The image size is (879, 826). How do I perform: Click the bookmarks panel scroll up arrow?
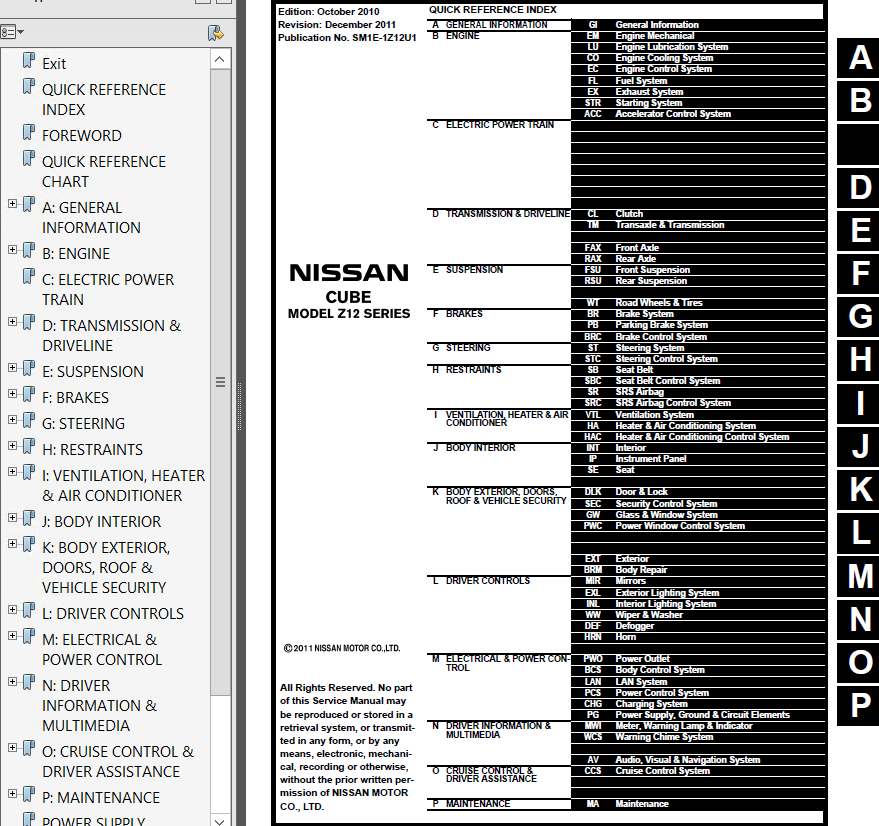[221, 59]
